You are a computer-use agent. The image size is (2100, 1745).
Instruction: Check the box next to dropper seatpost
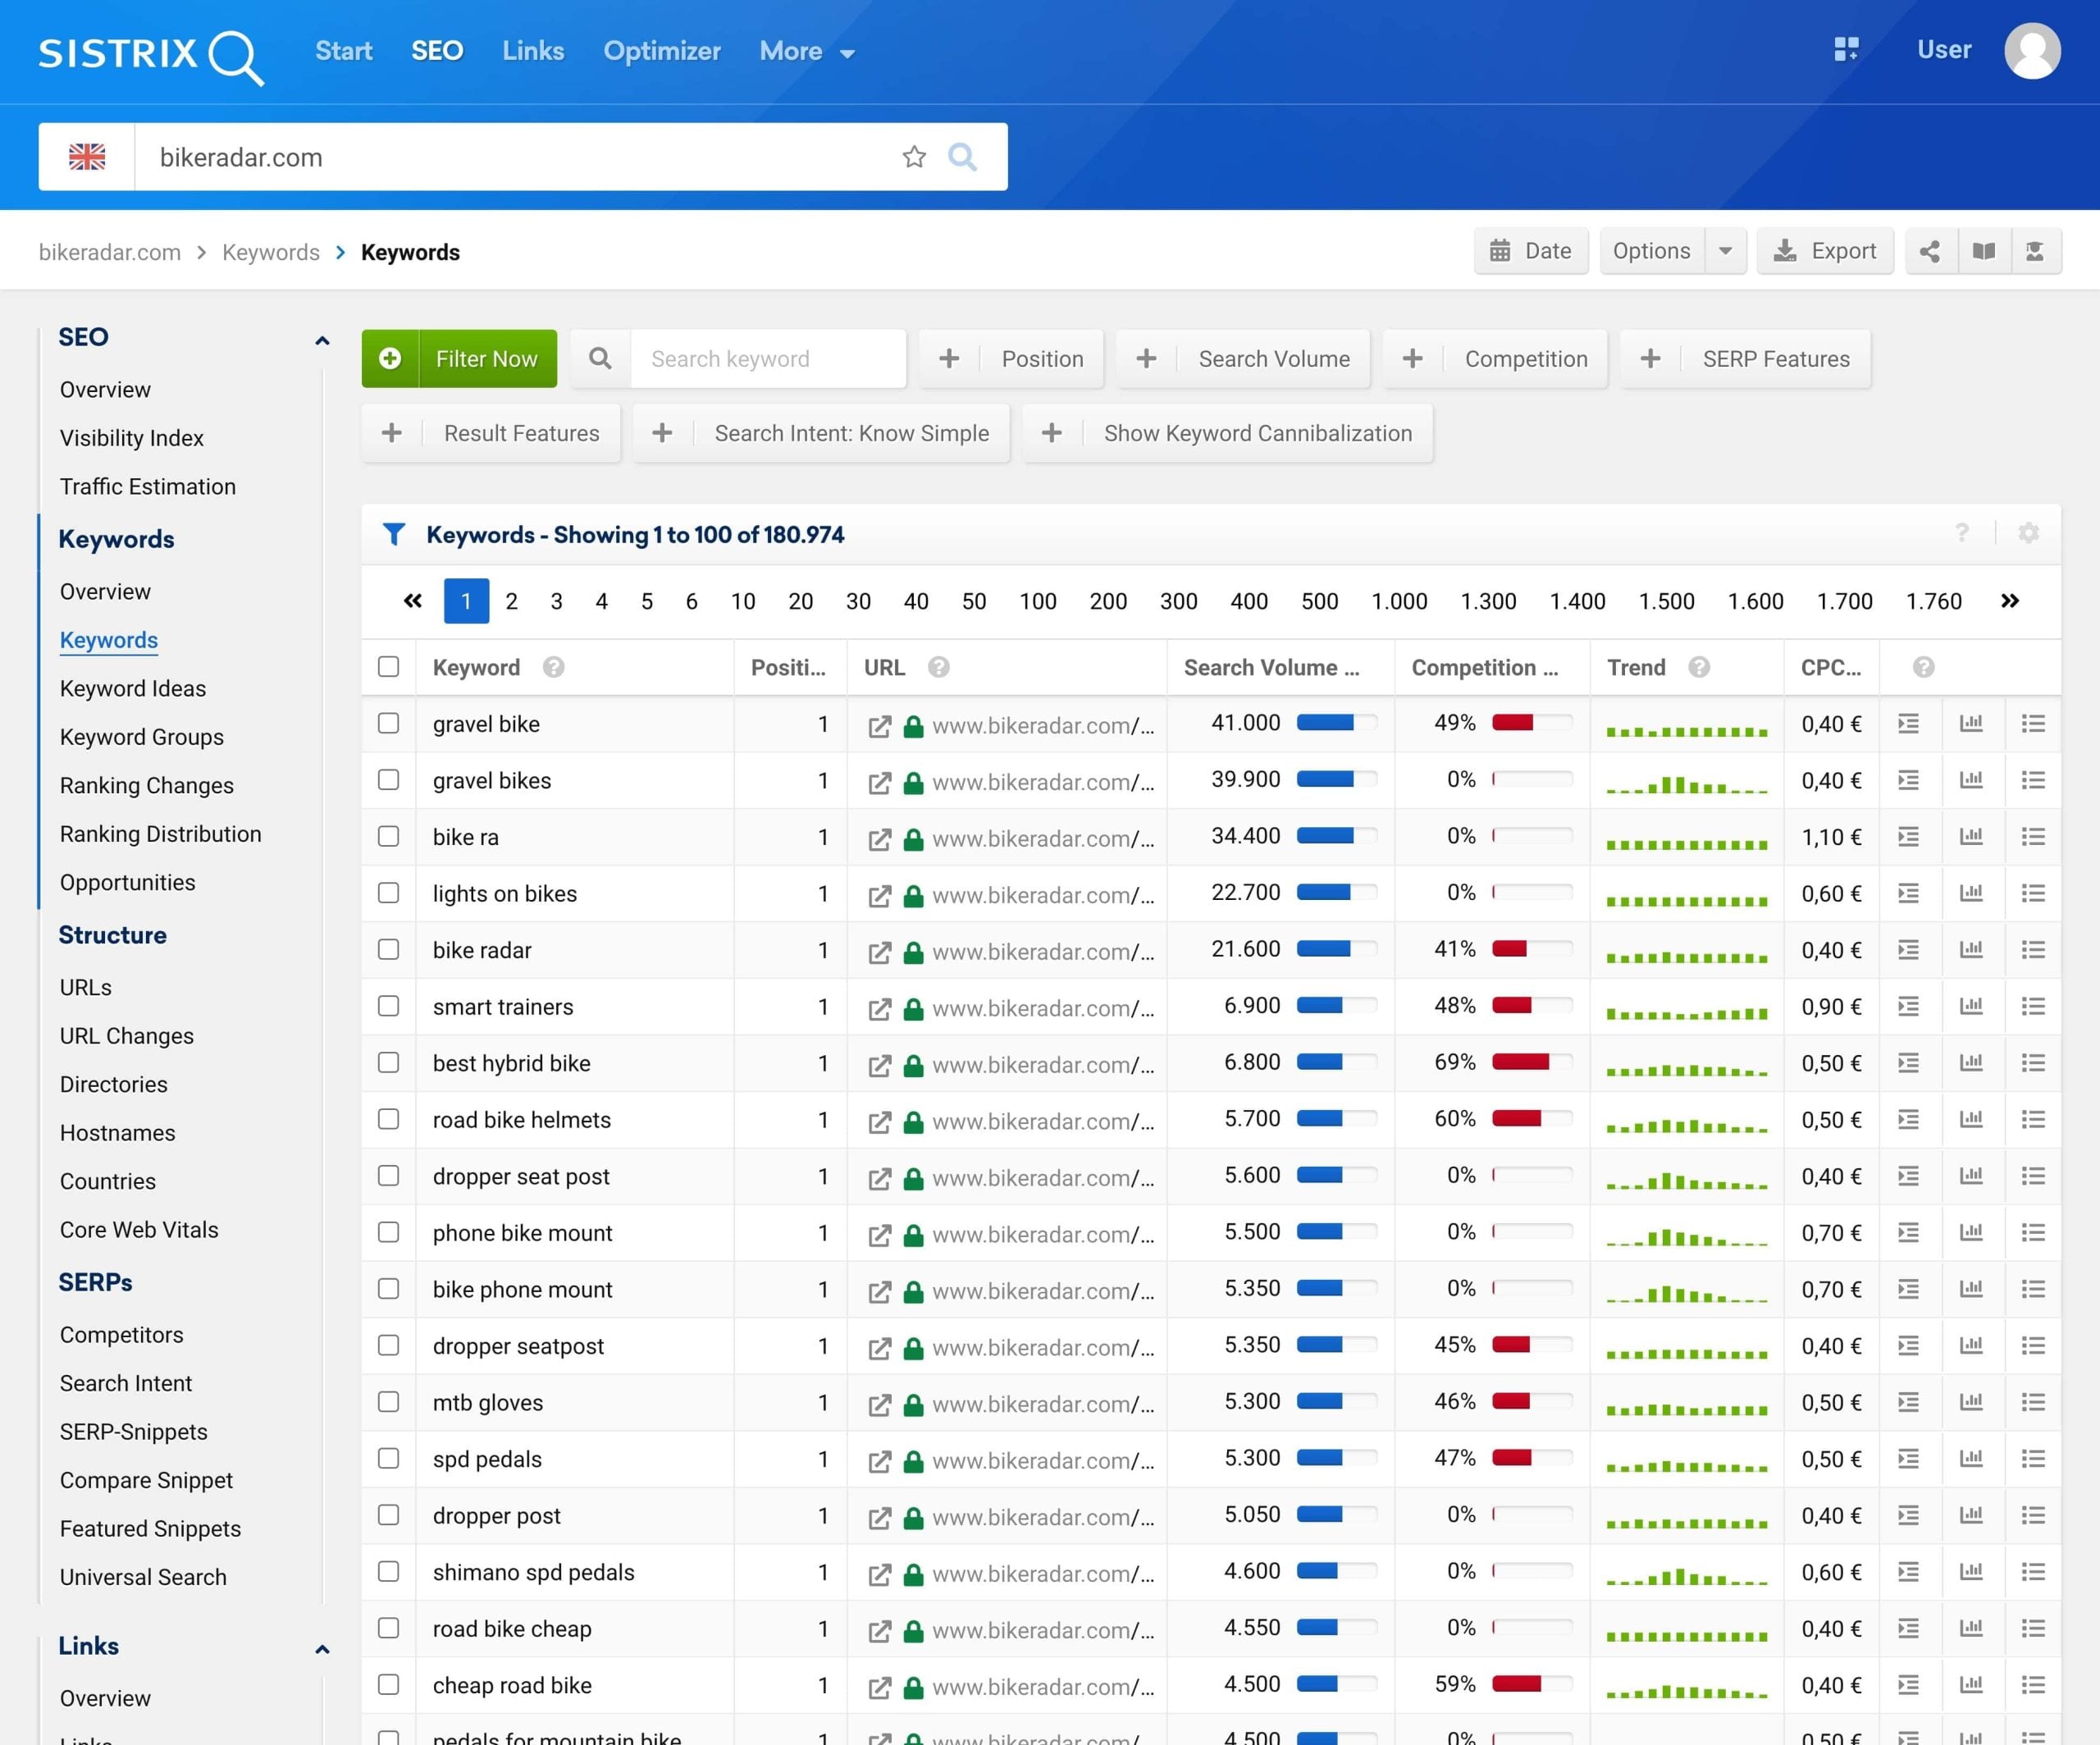[388, 1346]
